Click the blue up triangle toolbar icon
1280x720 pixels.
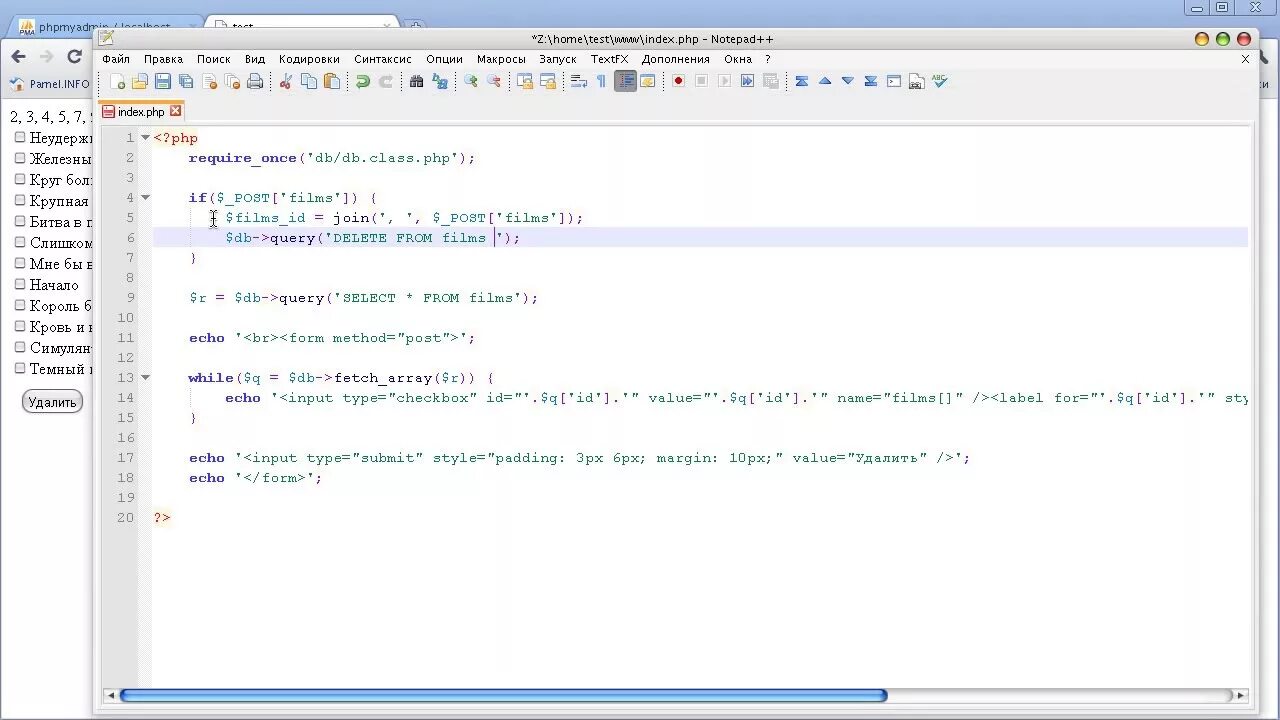(x=825, y=82)
